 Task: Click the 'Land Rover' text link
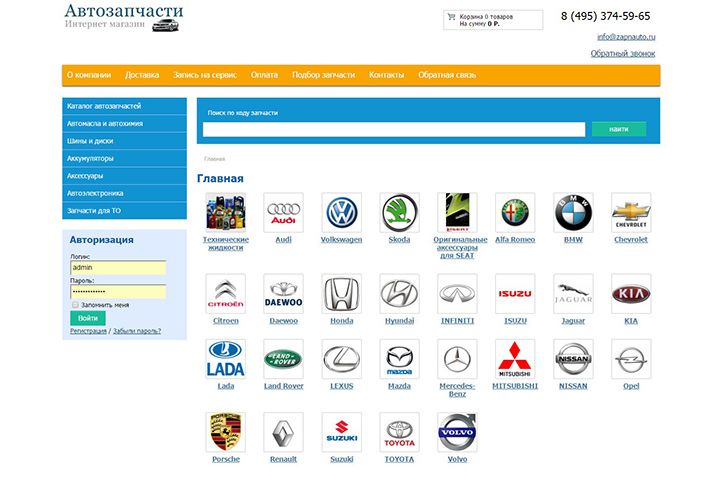click(x=283, y=386)
